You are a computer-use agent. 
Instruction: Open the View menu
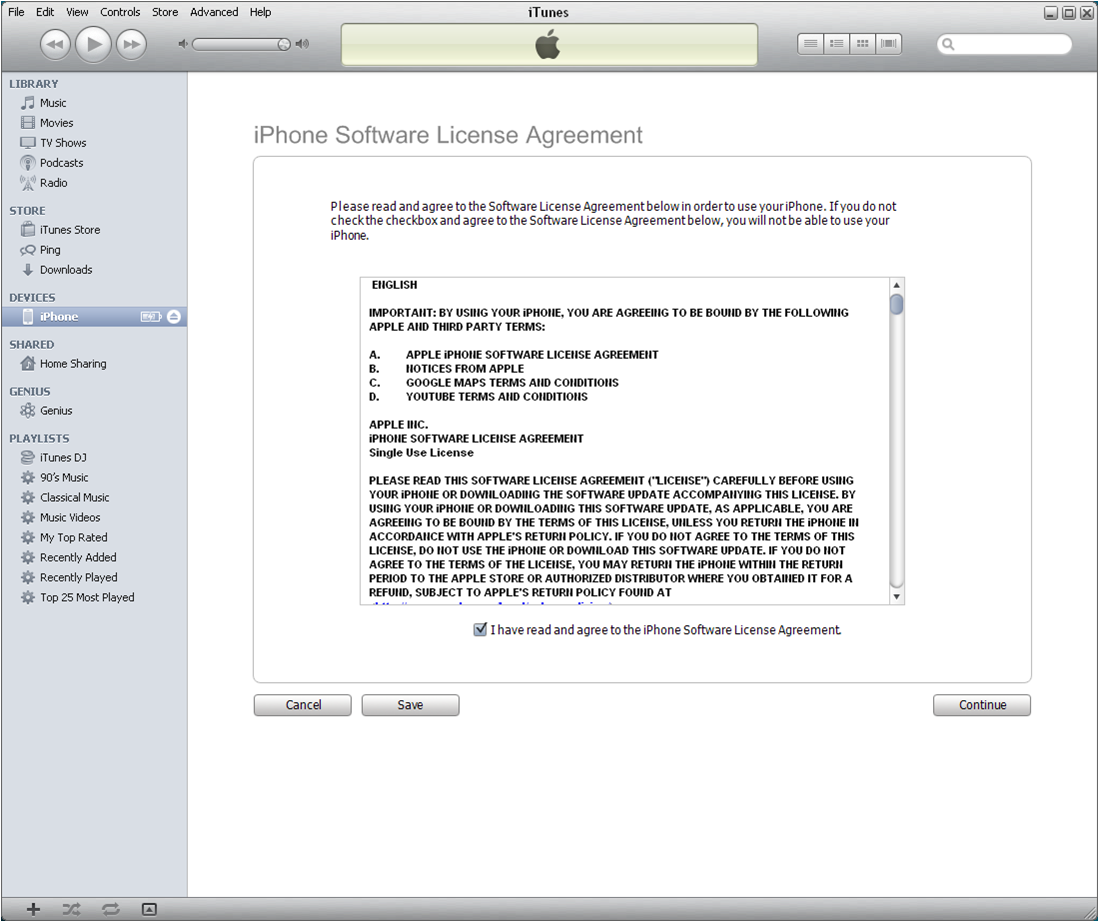[77, 12]
